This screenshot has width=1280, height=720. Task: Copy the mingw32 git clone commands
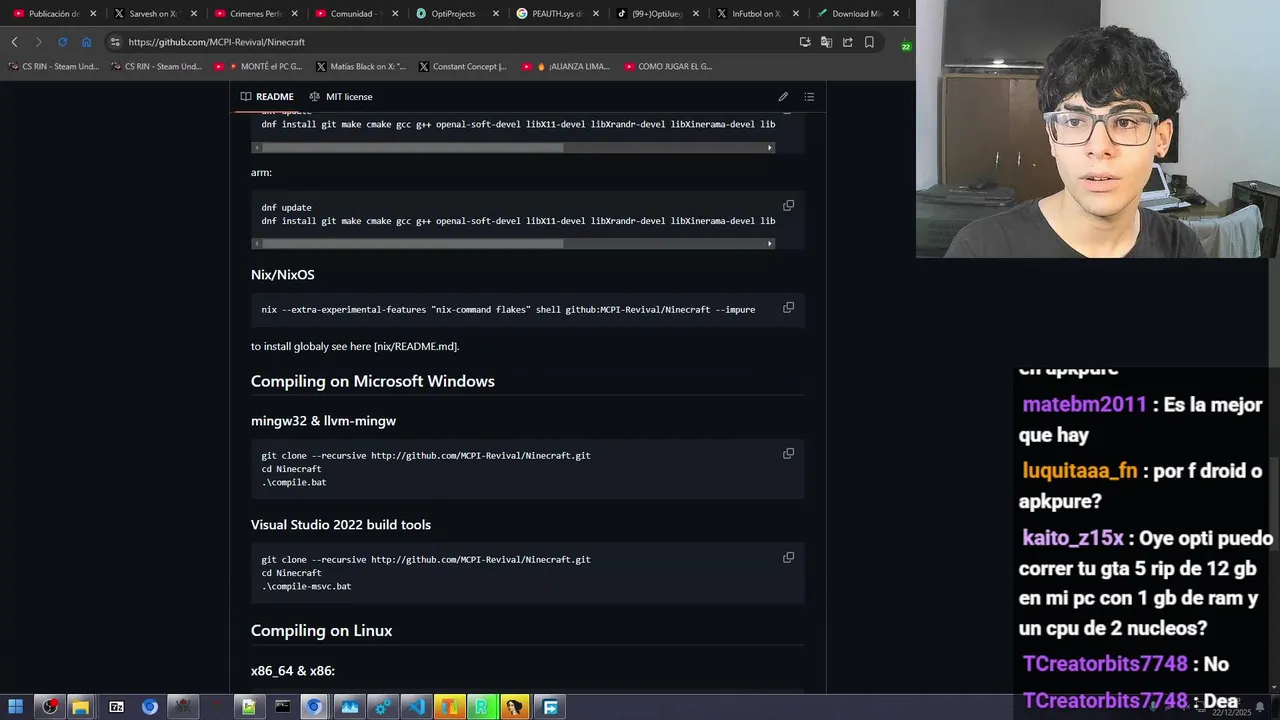click(x=788, y=454)
